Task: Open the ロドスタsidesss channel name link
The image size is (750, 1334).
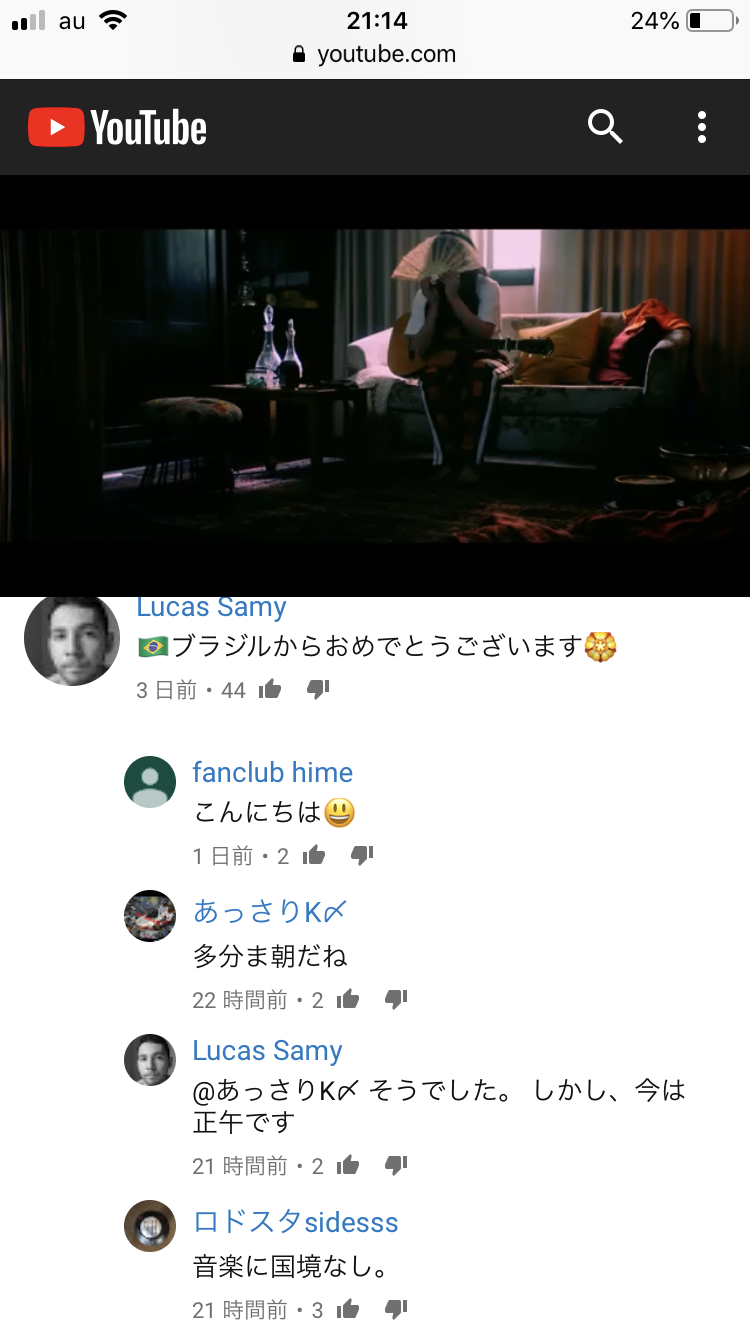Action: (295, 1222)
